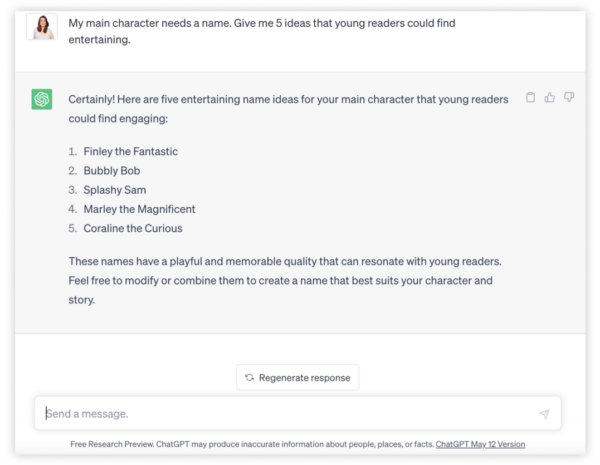
Task: Click the green ChatGPT logo avatar
Action: click(x=42, y=99)
